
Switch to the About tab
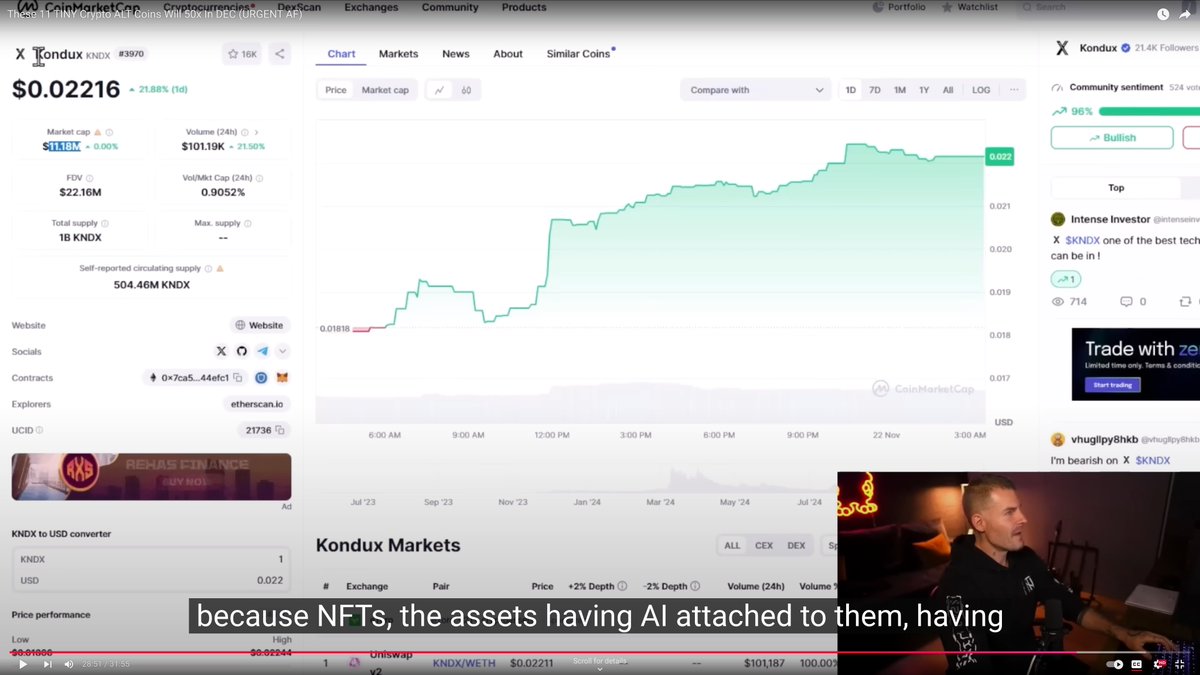[x=508, y=54]
